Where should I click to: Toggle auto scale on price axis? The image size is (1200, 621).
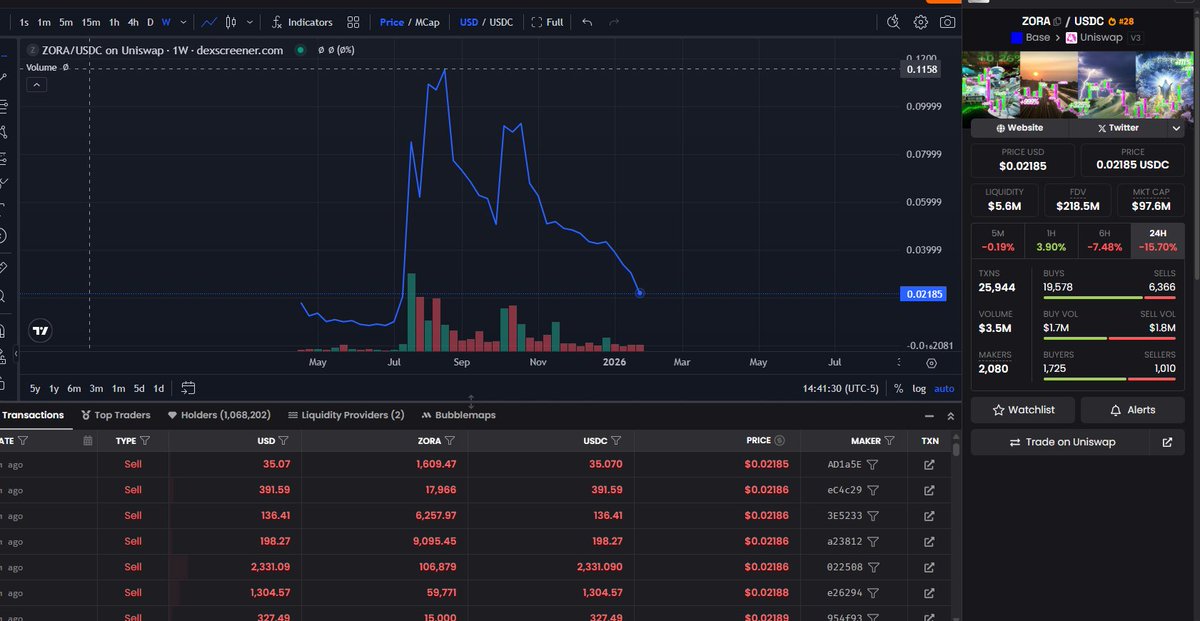tap(944, 388)
